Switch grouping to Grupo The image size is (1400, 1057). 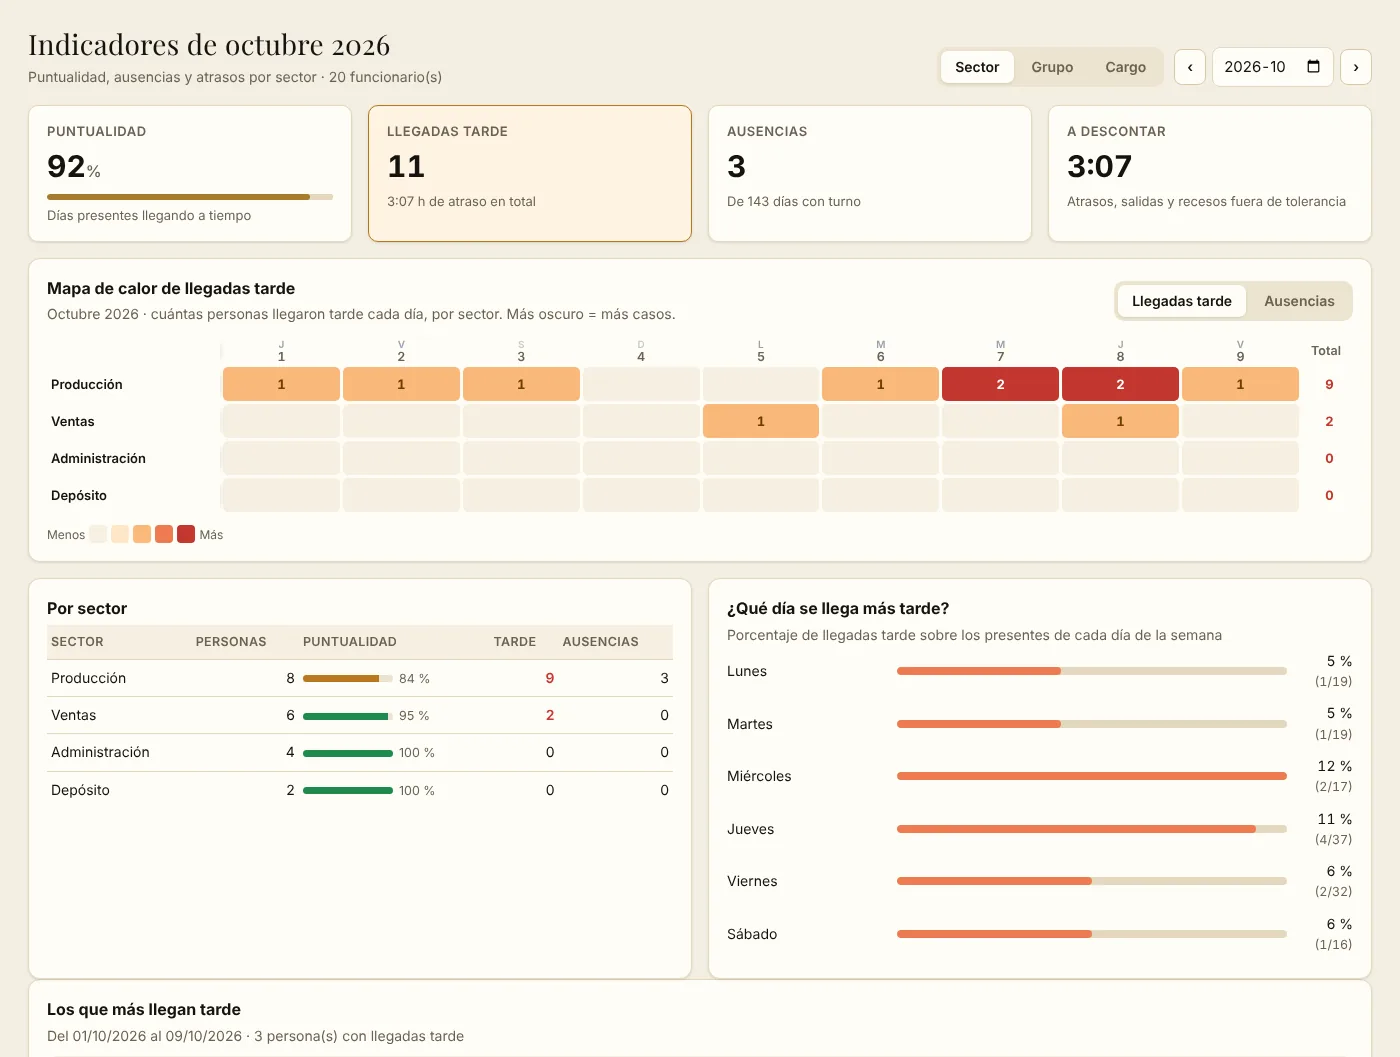1052,67
